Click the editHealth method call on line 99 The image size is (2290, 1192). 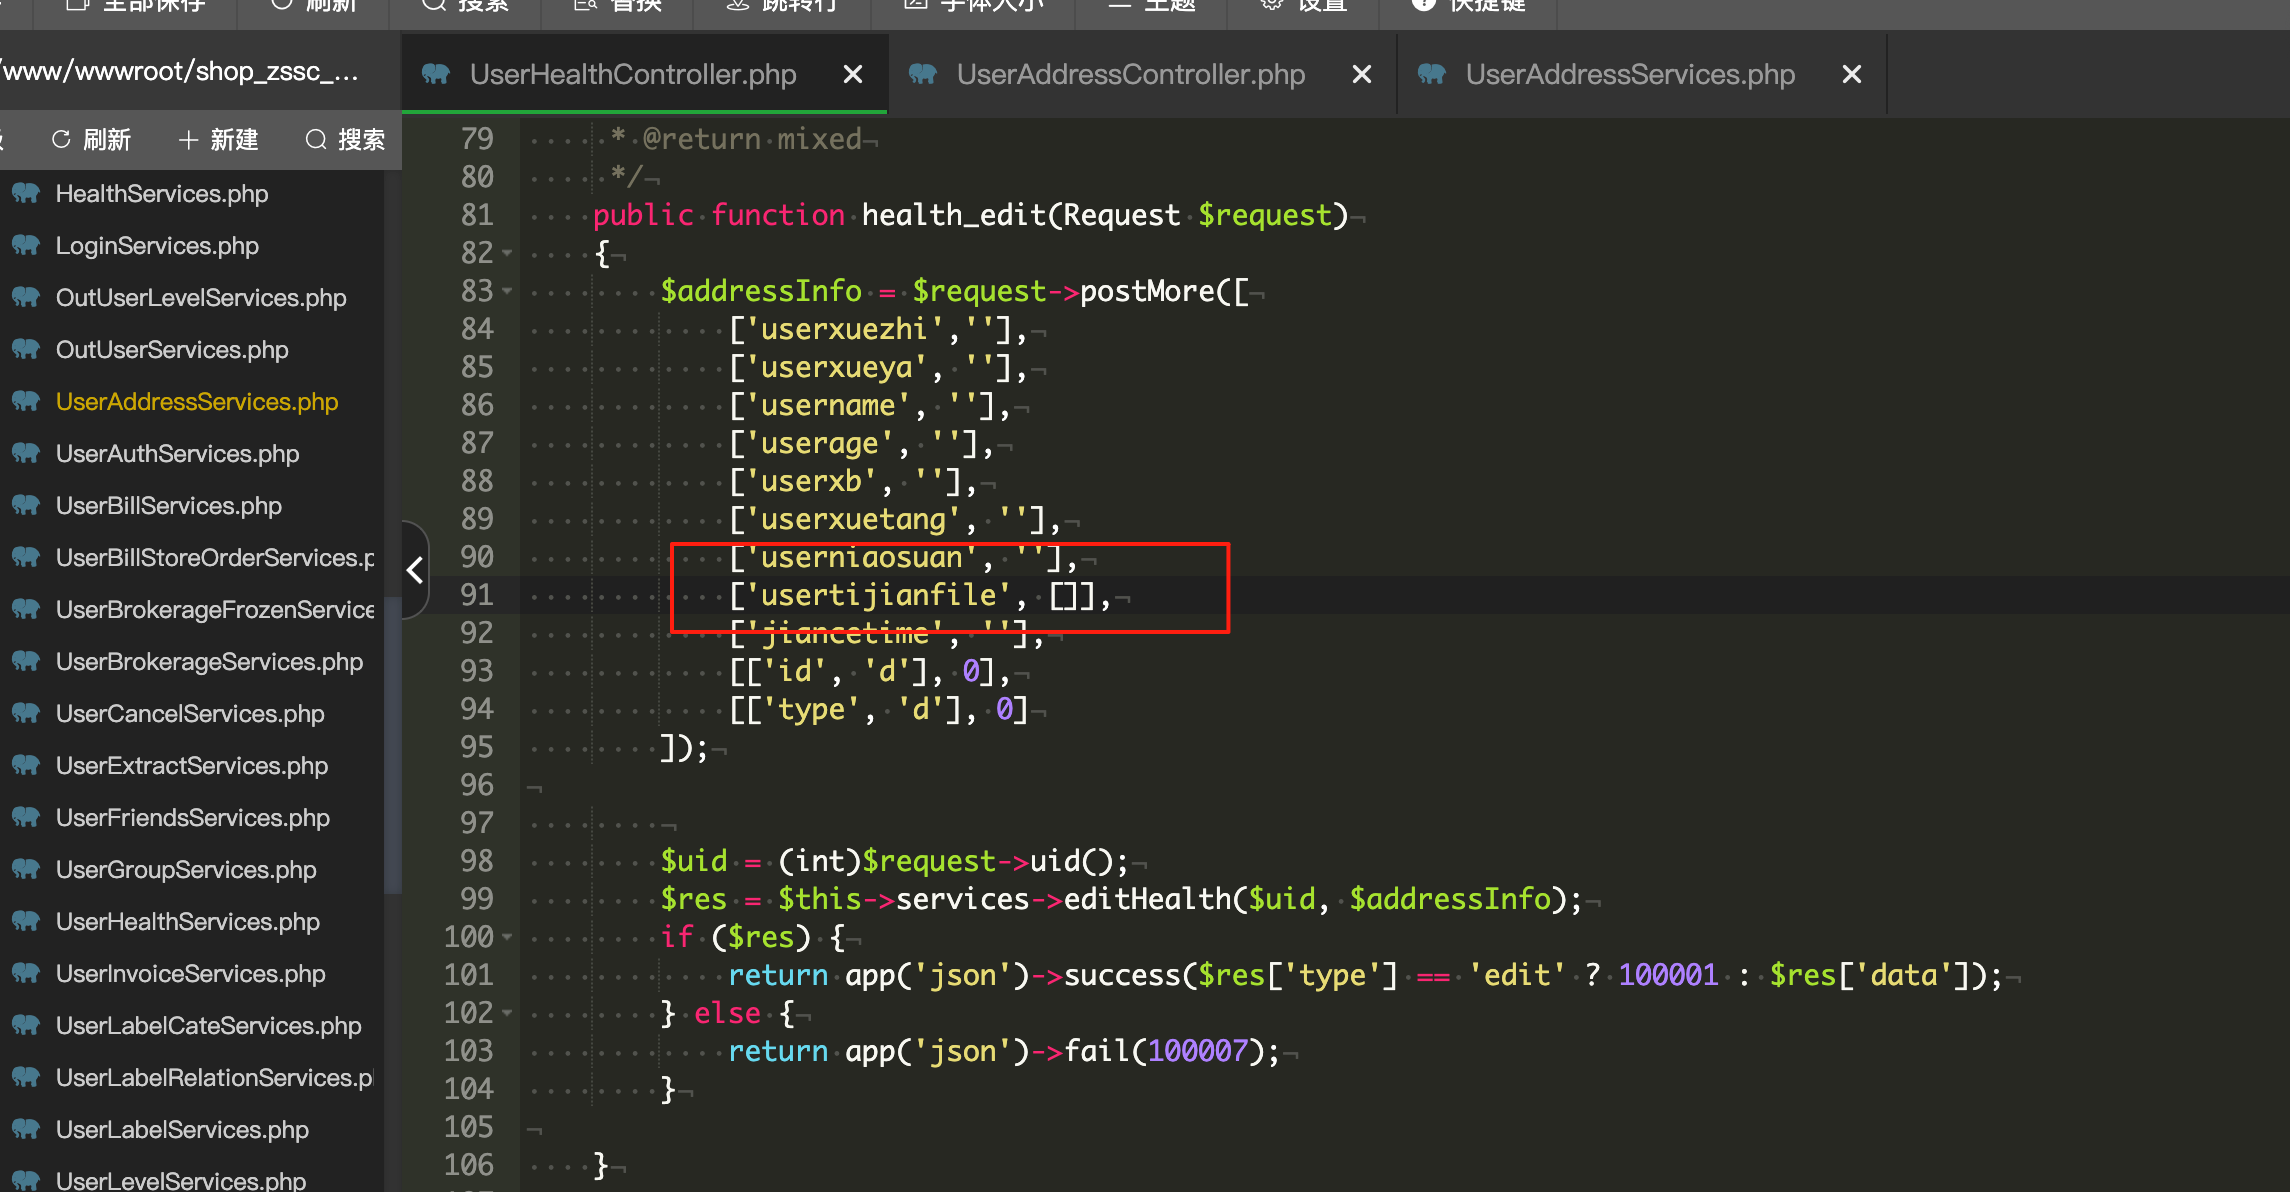[1146, 899]
